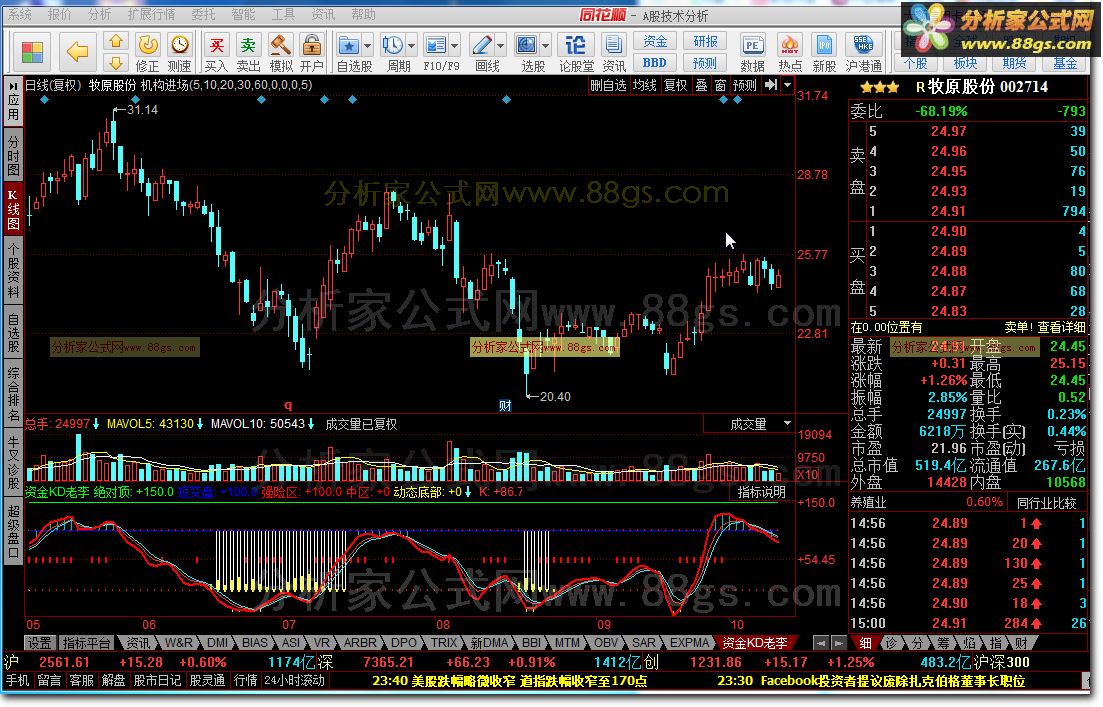
Task: Click the 热点 flame icon
Action: [x=790, y=46]
